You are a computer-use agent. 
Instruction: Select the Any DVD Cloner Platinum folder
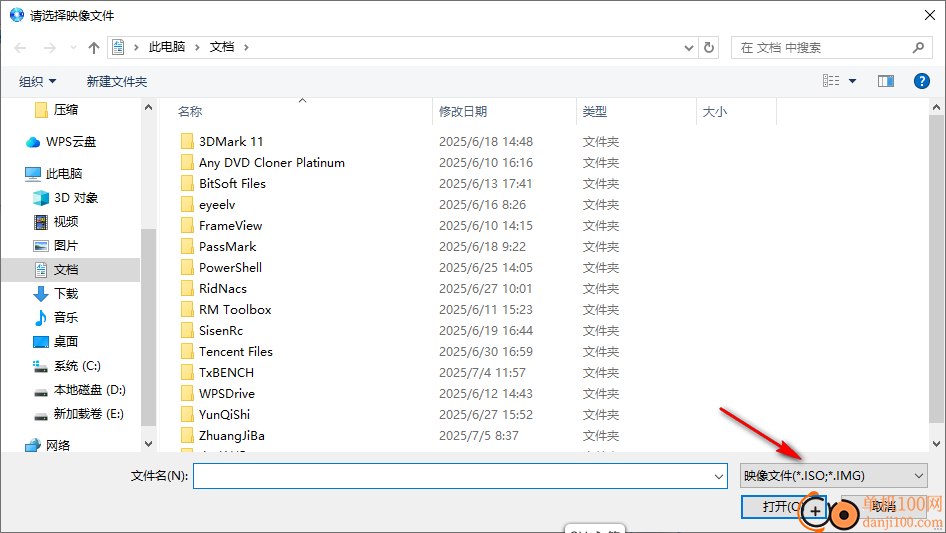pyautogui.click(x=271, y=162)
